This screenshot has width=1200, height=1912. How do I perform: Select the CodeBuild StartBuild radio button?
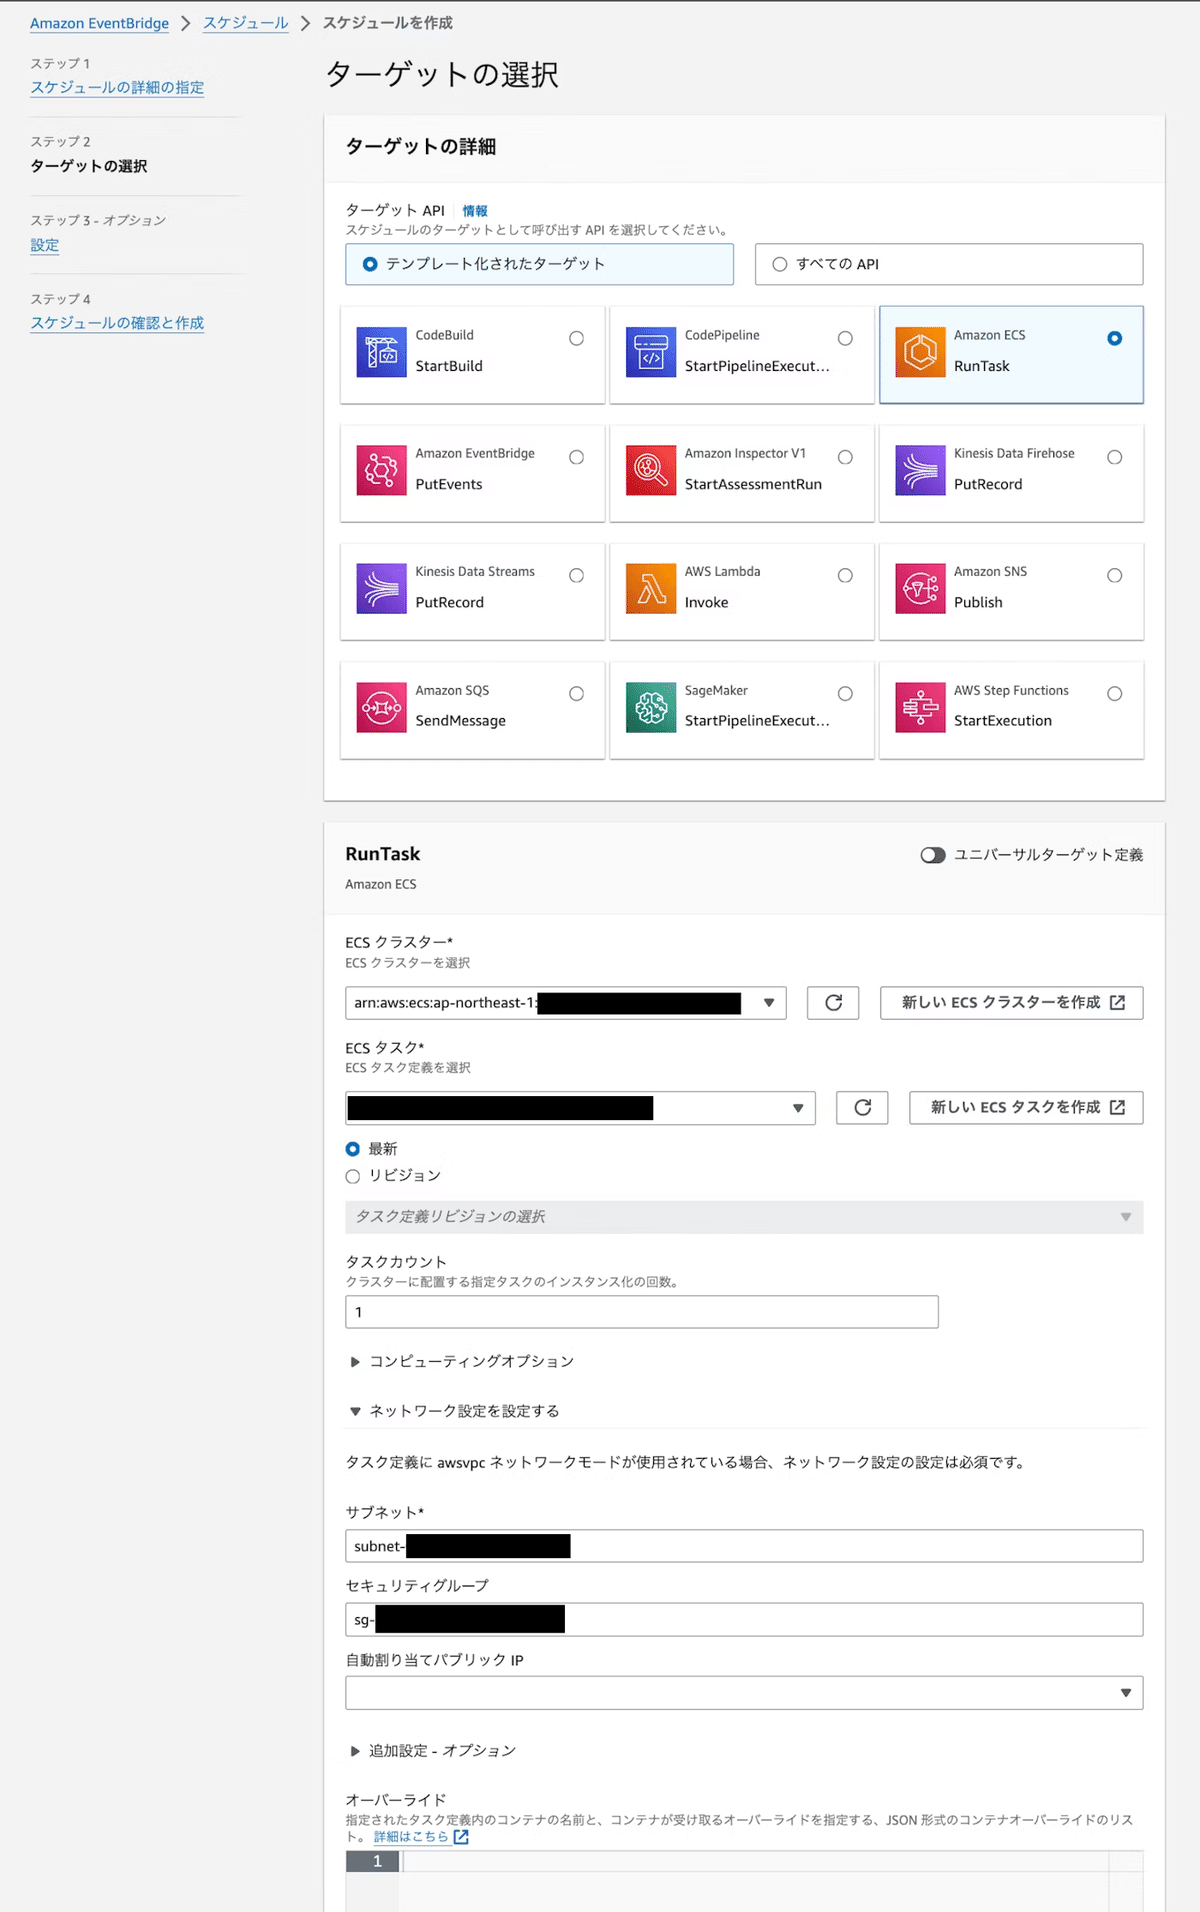577,338
